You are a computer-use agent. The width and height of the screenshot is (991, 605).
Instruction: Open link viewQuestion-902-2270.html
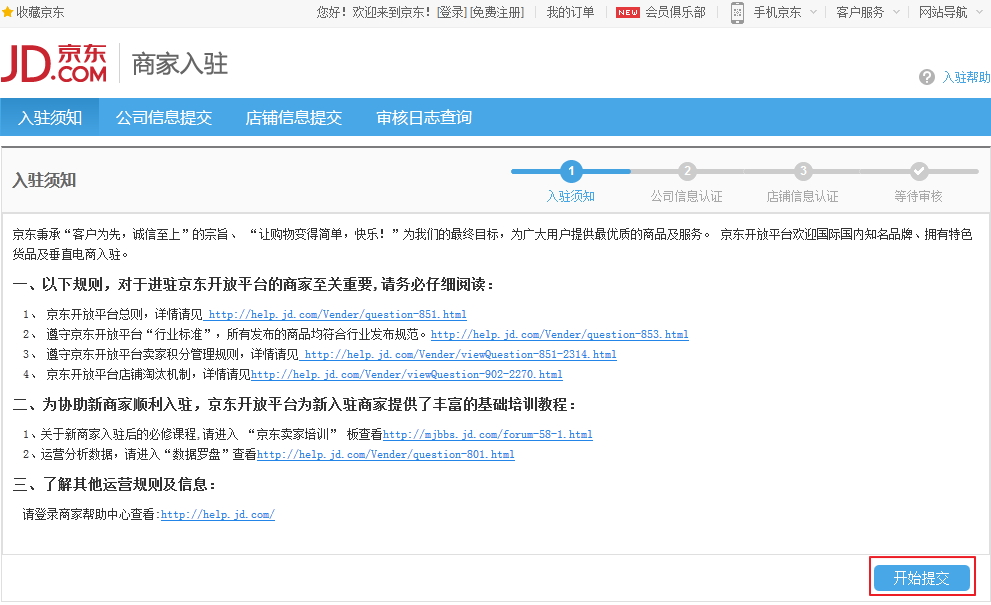406,375
